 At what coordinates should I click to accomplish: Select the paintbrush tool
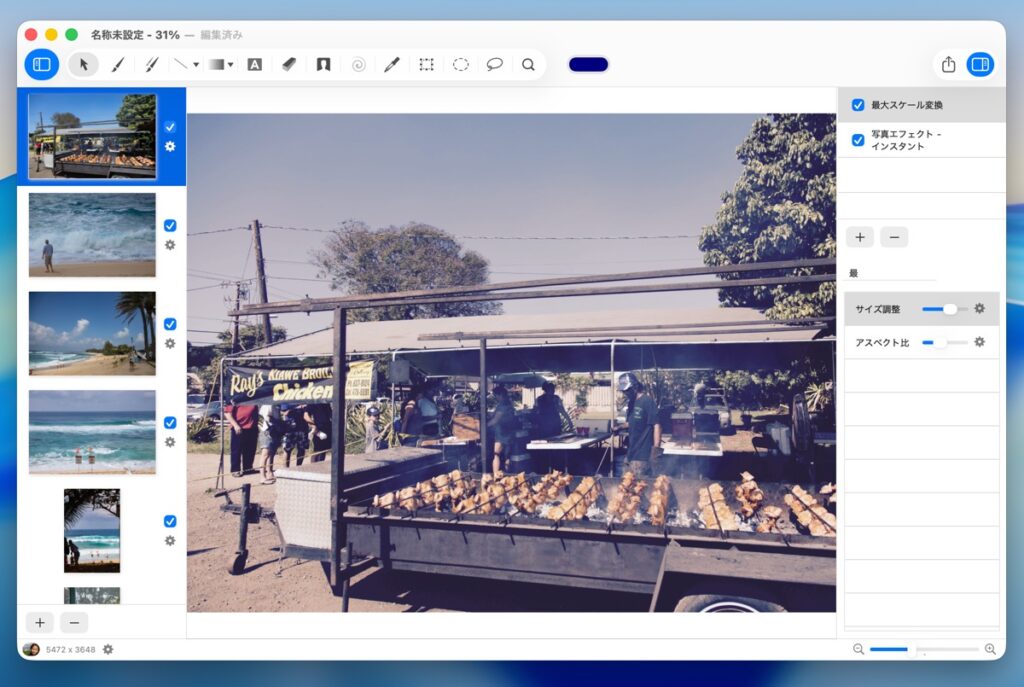117,64
